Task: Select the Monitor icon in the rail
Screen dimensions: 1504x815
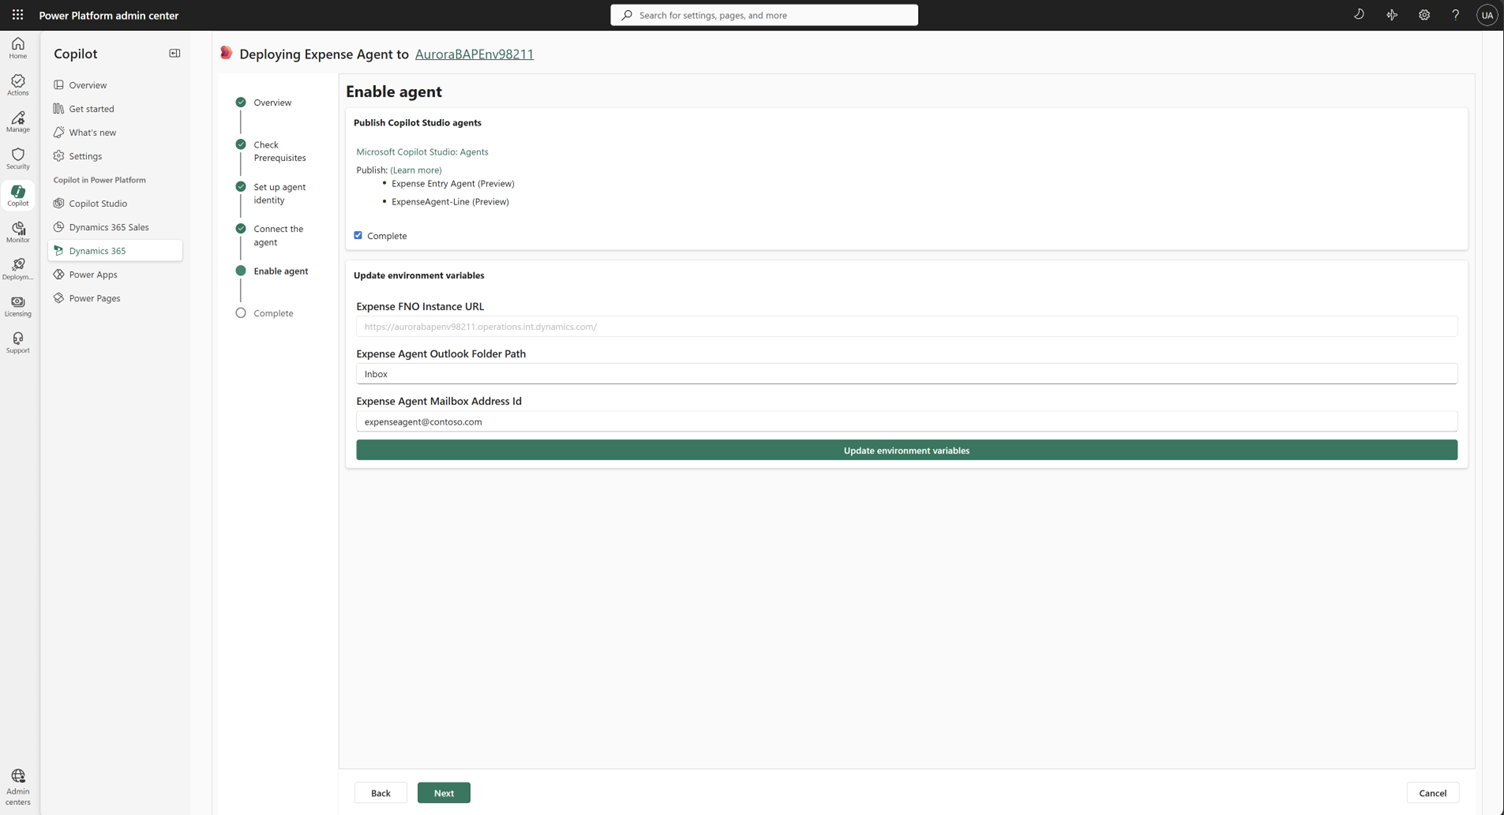Action: click(x=17, y=230)
